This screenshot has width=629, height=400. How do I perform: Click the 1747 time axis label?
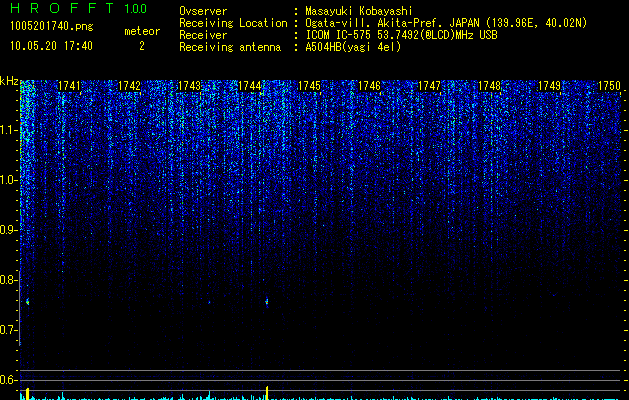[x=429, y=86]
